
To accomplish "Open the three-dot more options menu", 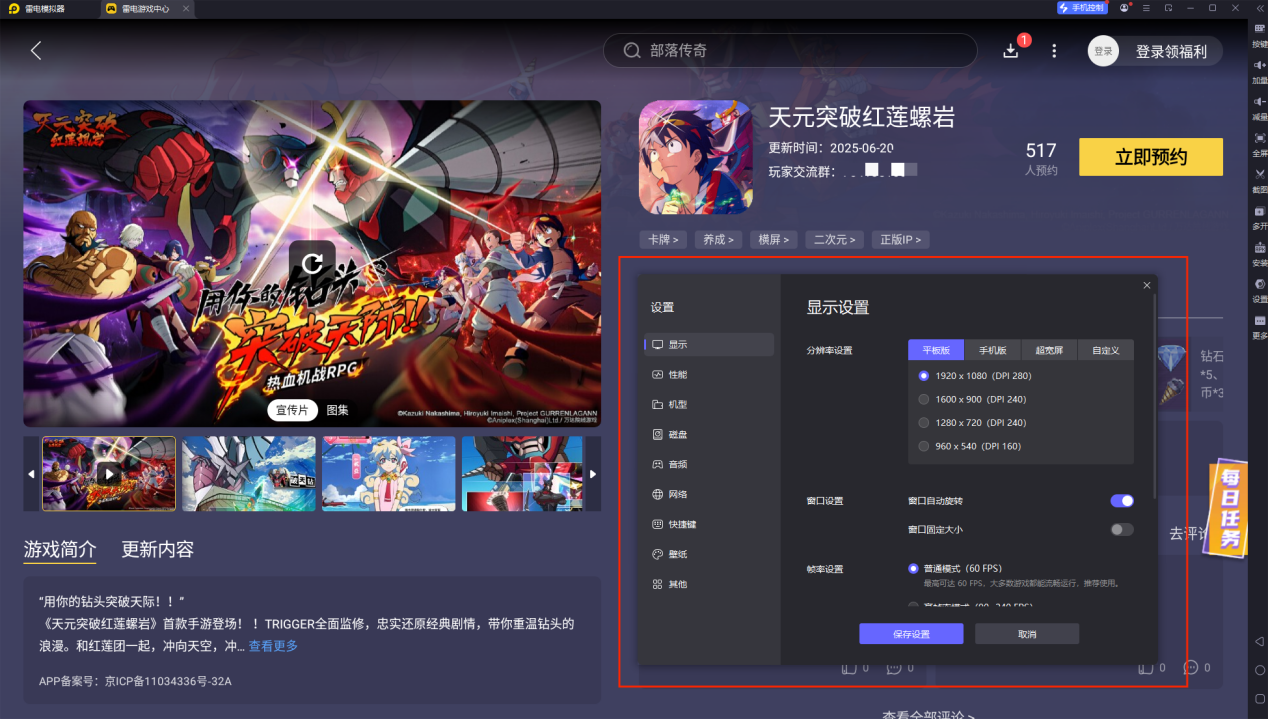I will [x=1054, y=51].
